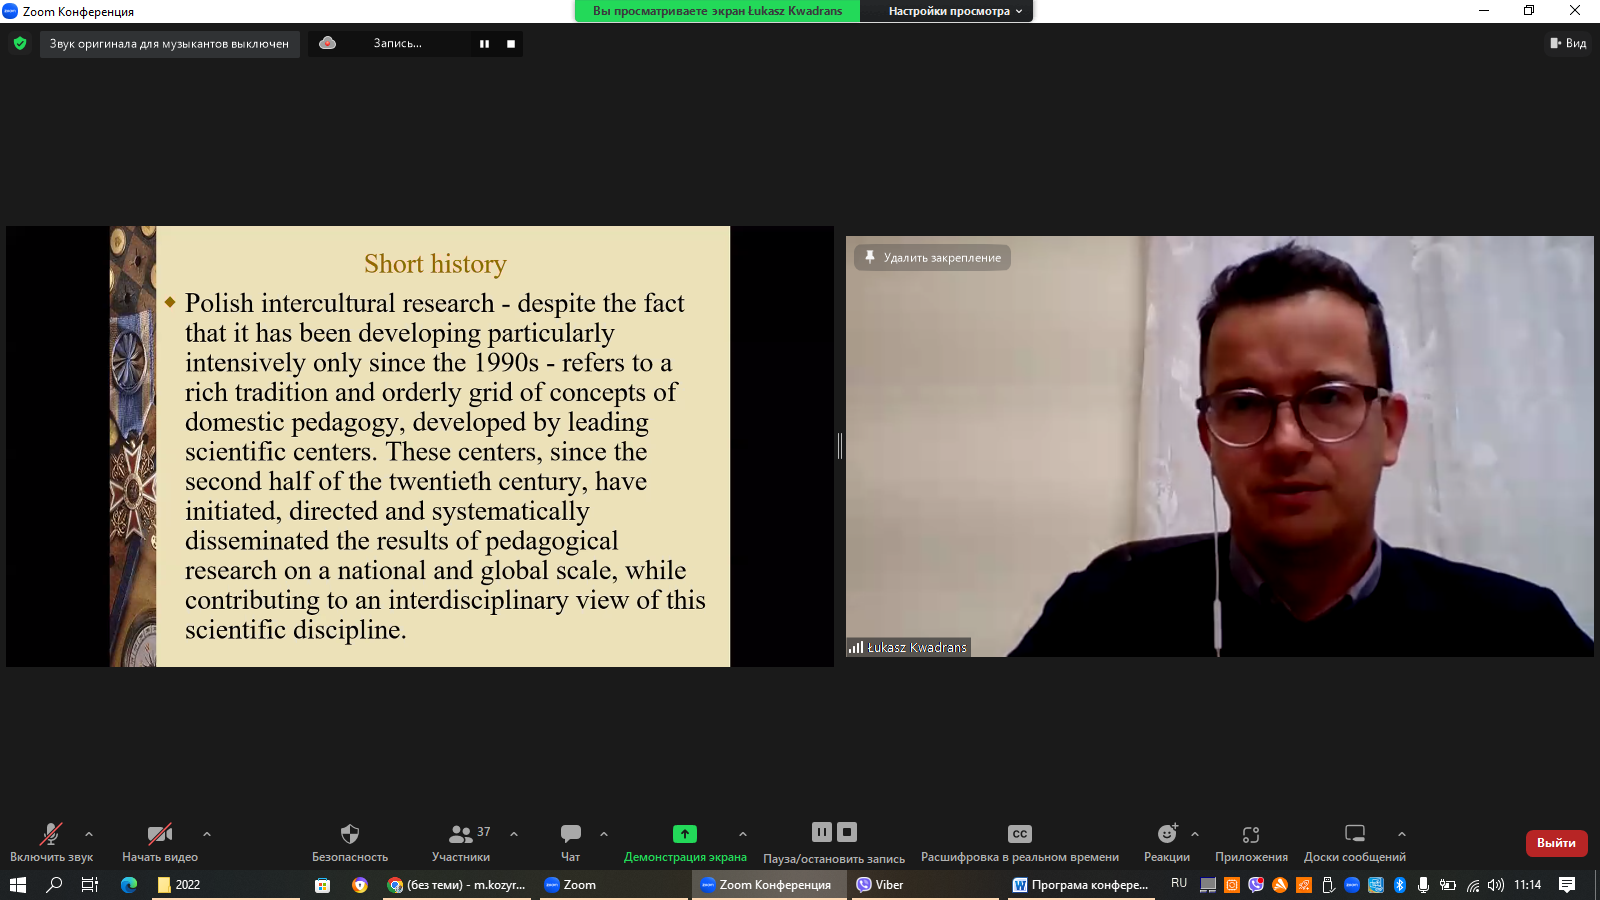Click Удалить закрепление to unpin video
This screenshot has height=900, width=1600.
click(x=932, y=258)
